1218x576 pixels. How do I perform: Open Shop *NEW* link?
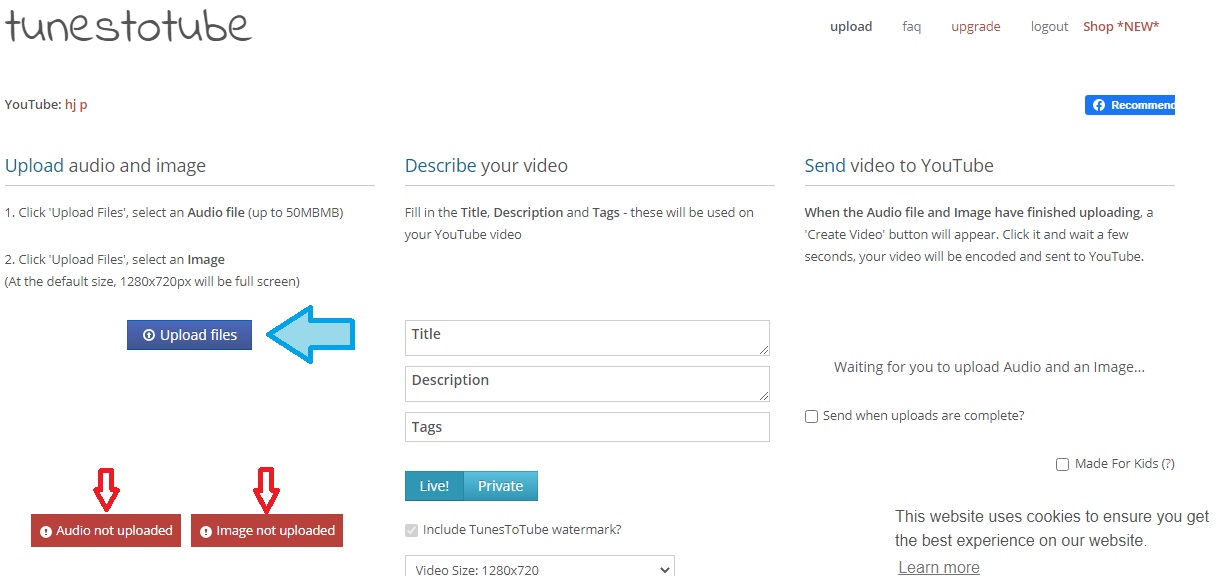tap(1121, 27)
